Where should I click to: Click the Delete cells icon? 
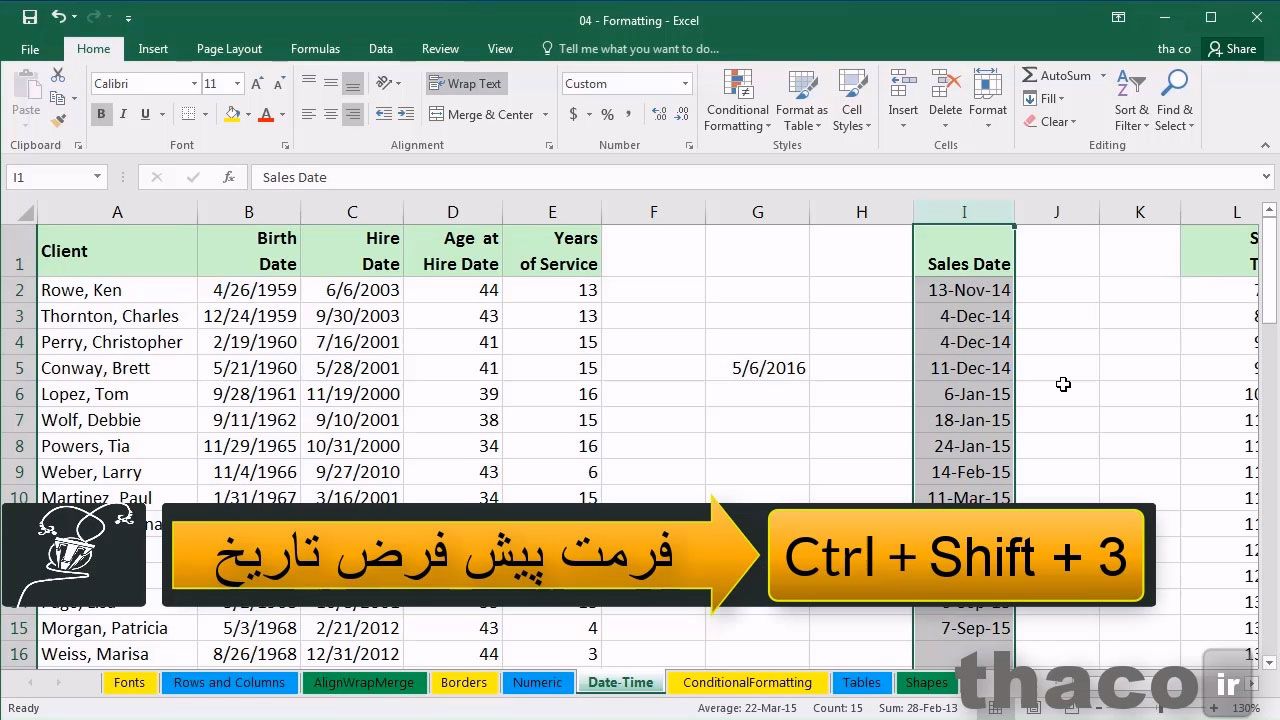click(945, 86)
